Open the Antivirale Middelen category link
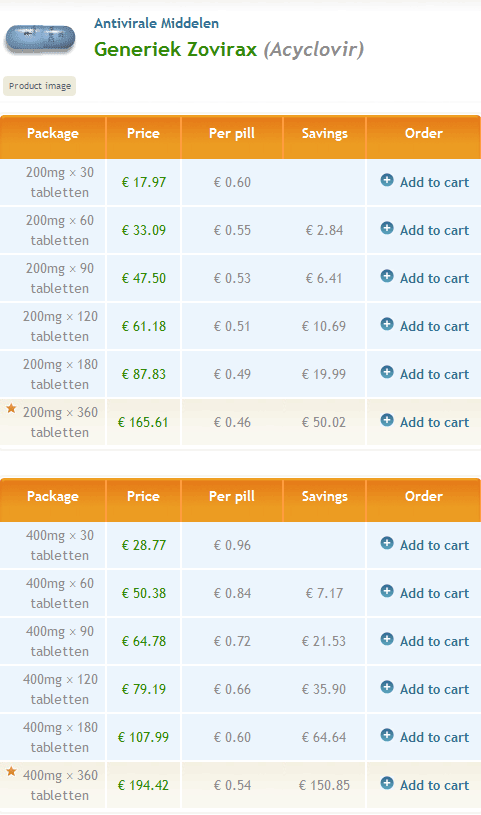 157,23
